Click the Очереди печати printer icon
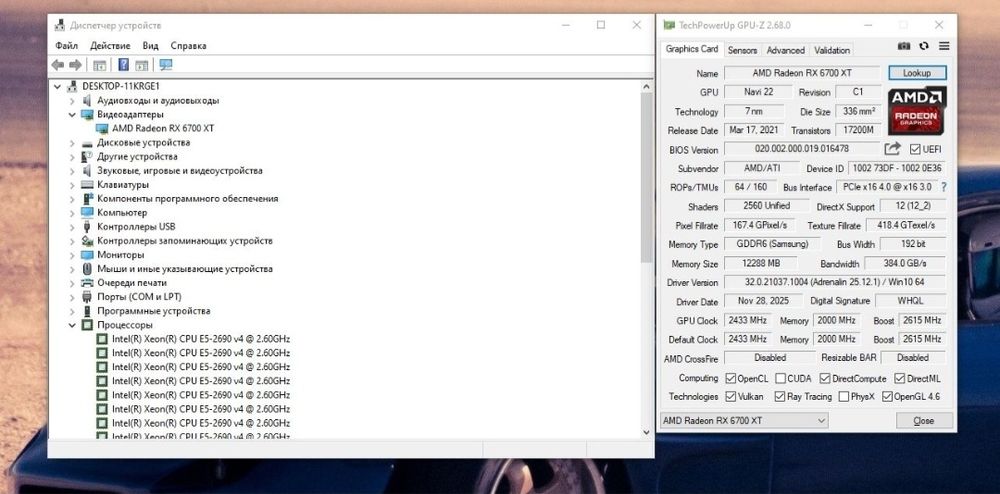This screenshot has height=494, width=1000. tap(87, 283)
